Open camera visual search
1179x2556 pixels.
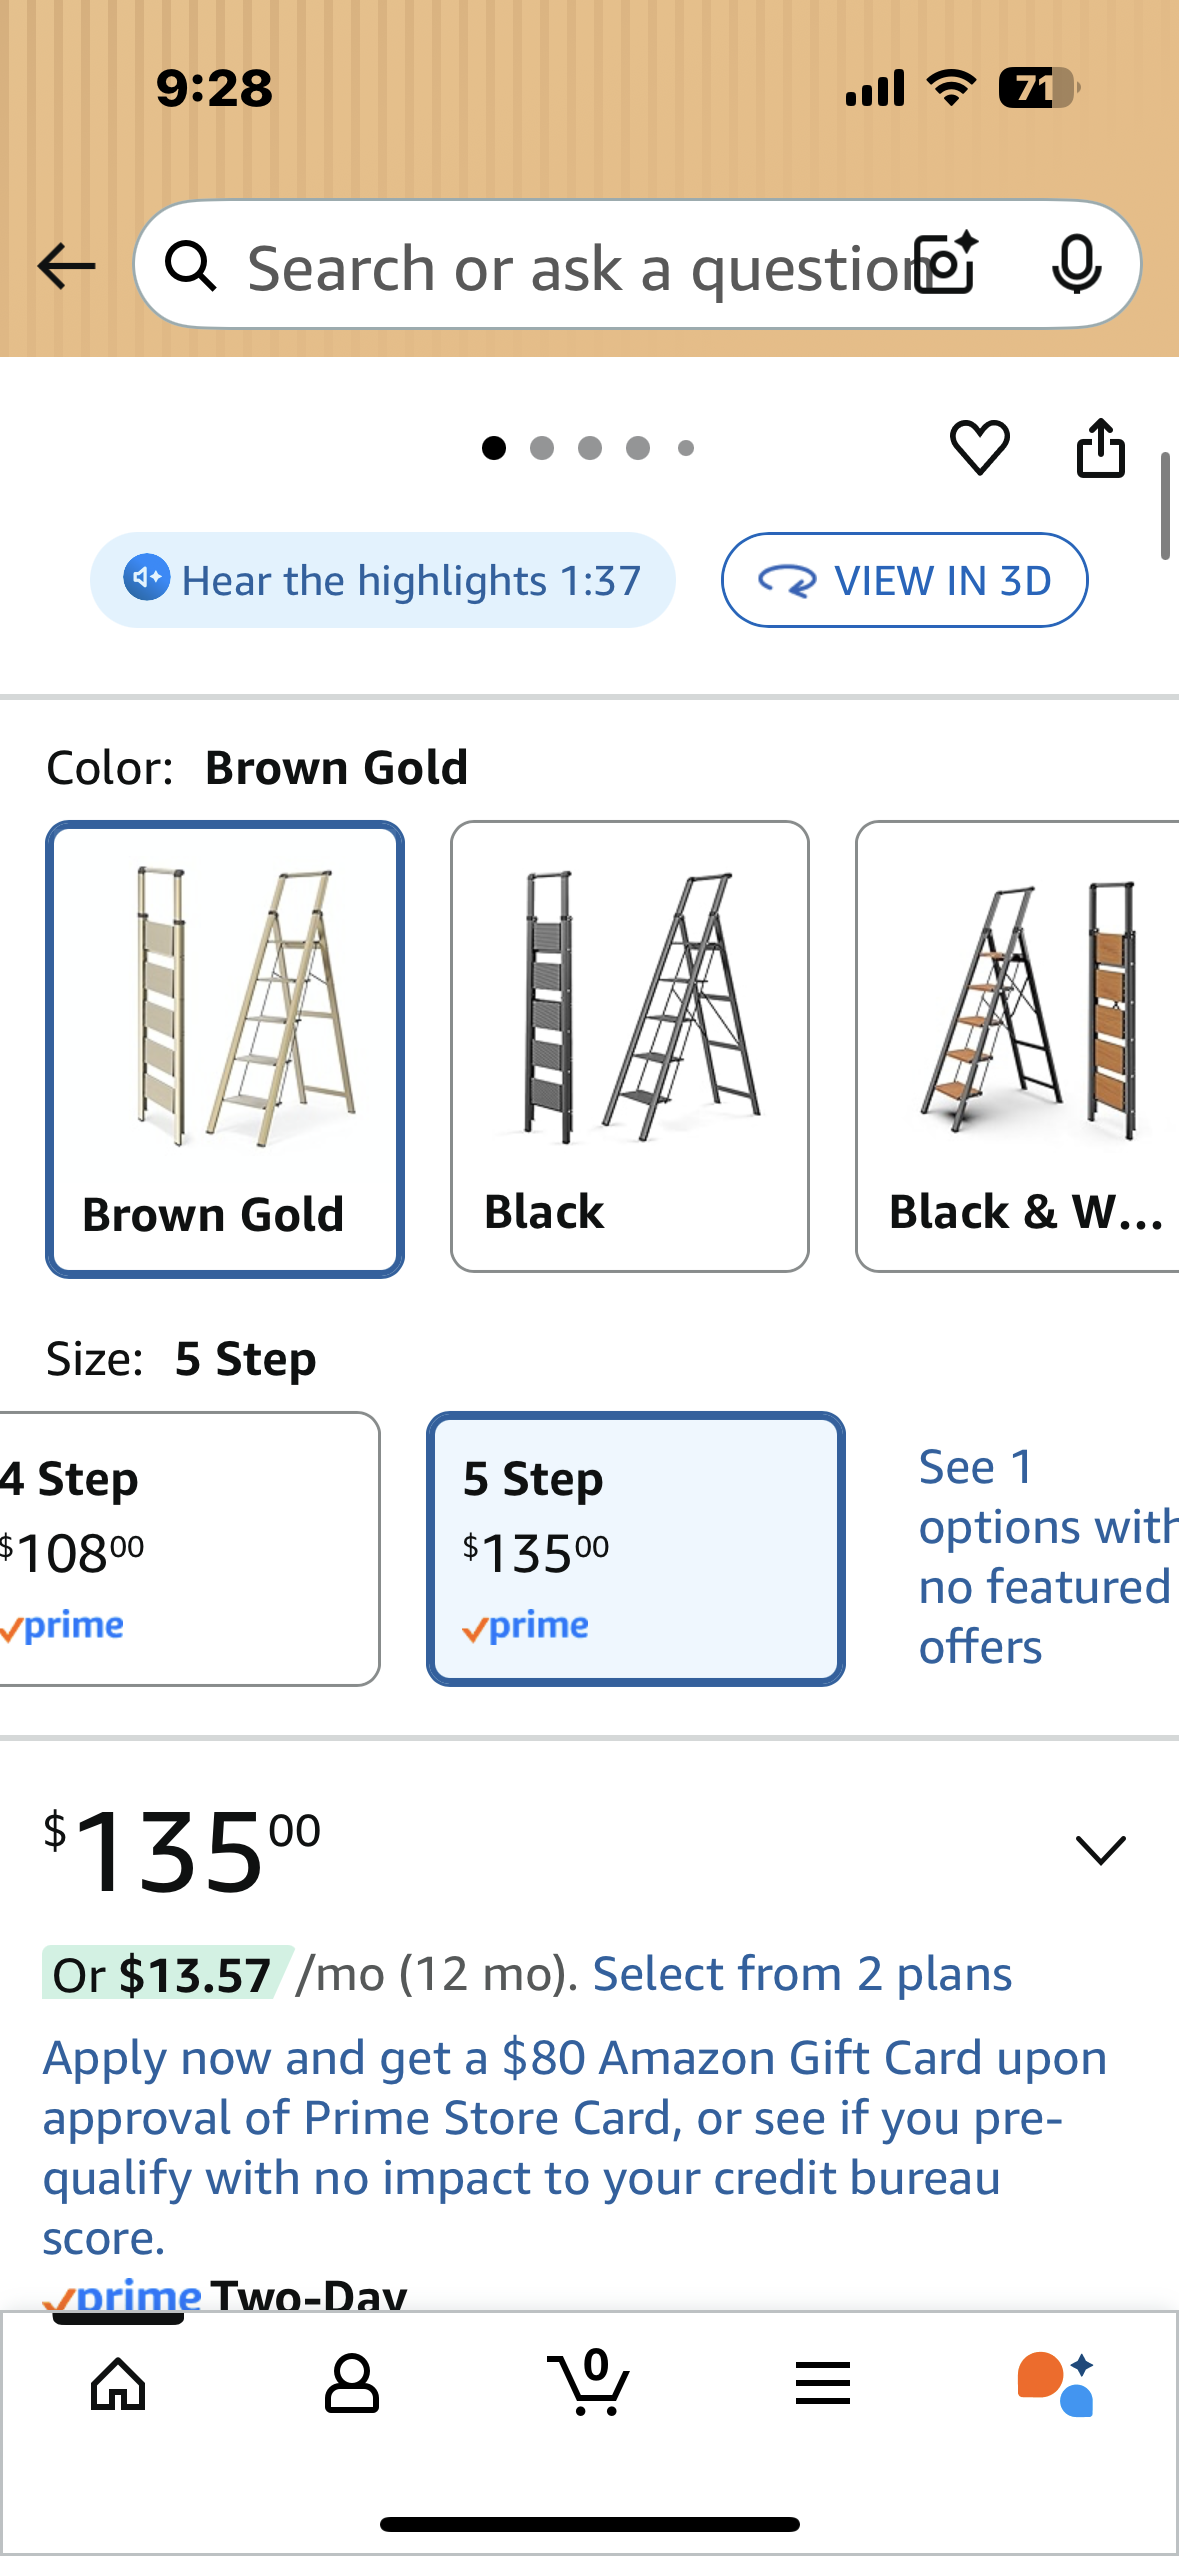tap(941, 265)
